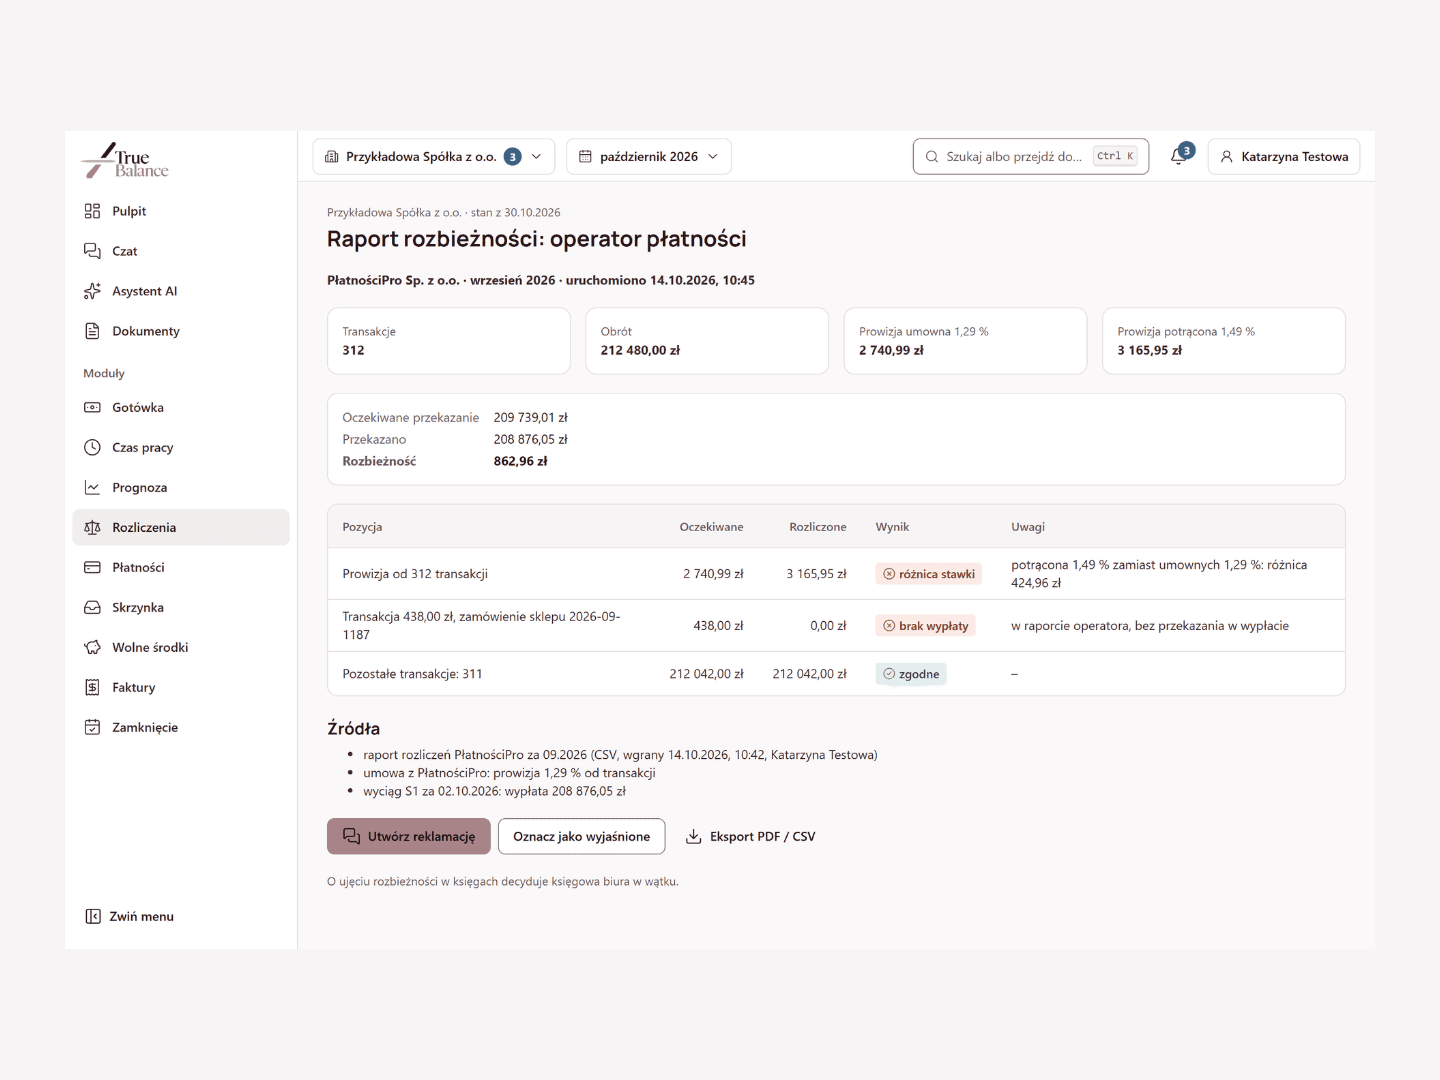Open the Zamknięcie module
Viewport: 1440px width, 1080px height.
pos(181,727)
